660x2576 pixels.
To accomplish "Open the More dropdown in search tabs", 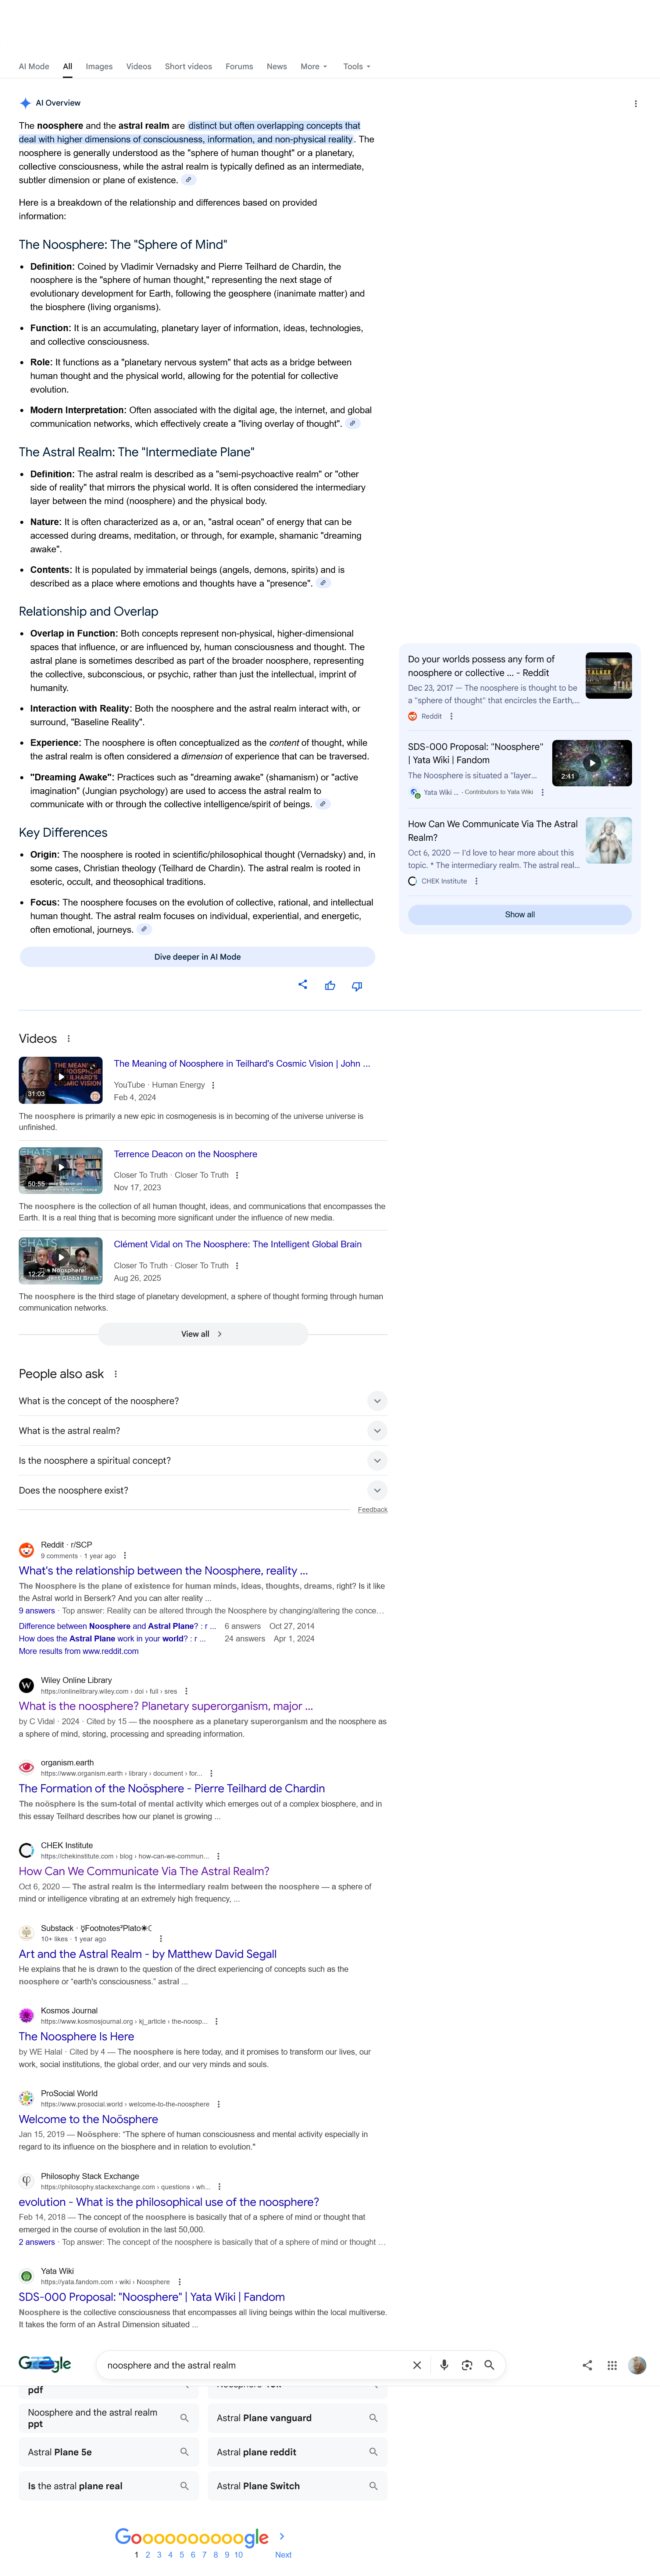I will [x=314, y=67].
